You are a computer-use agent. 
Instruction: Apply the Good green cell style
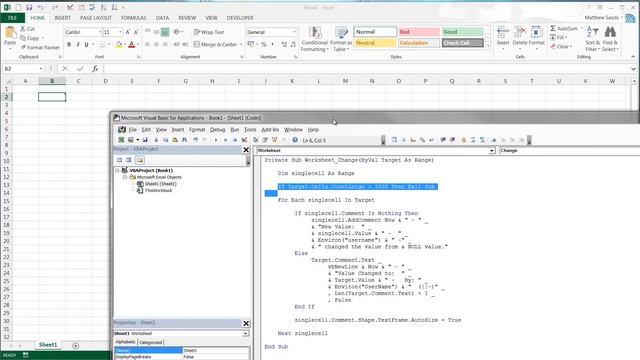pos(462,32)
